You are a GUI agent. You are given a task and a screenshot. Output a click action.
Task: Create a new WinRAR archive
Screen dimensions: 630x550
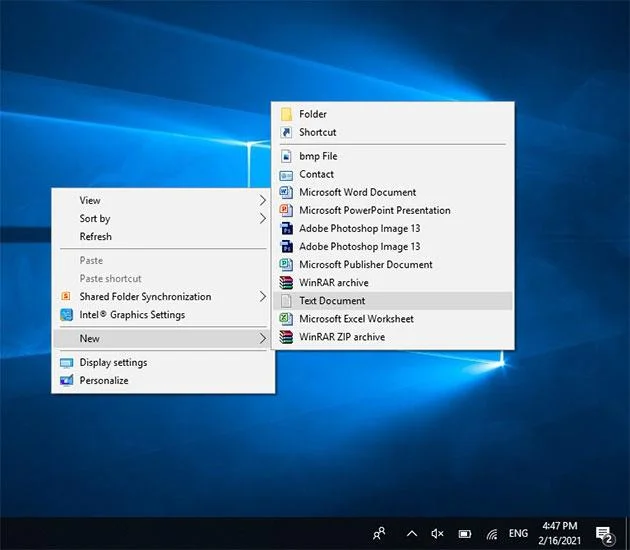click(393, 282)
